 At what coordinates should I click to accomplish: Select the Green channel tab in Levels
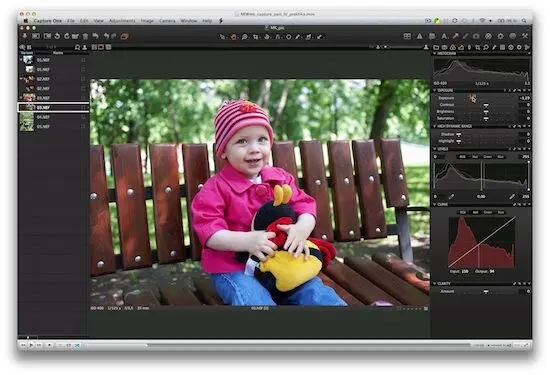[x=488, y=157]
